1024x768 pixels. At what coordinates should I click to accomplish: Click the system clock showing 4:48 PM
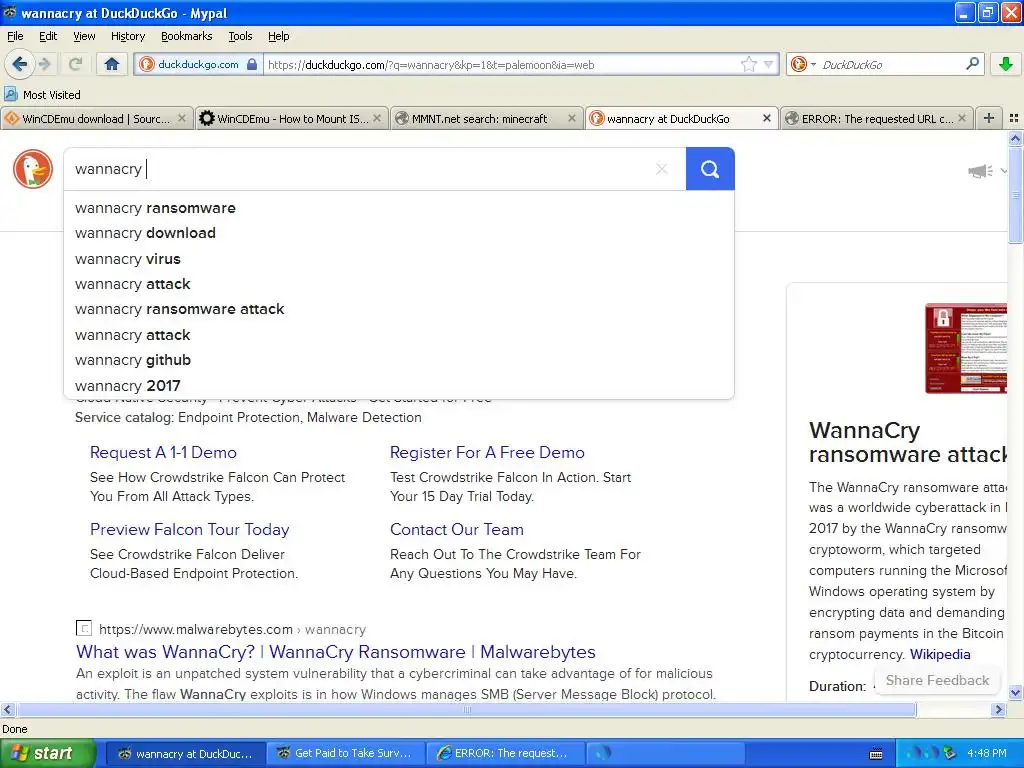pyautogui.click(x=987, y=754)
